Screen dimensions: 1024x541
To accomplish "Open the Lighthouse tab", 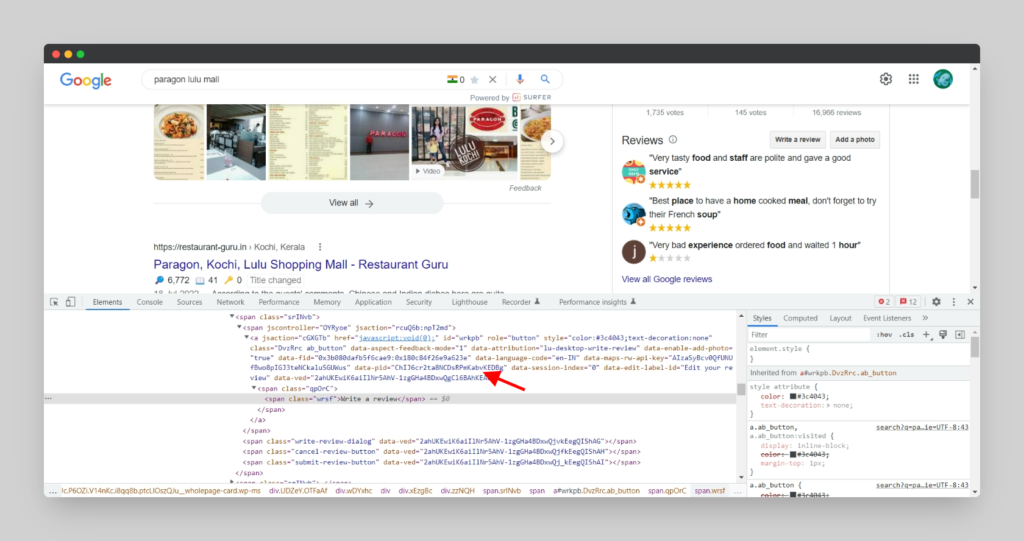I will coord(470,302).
